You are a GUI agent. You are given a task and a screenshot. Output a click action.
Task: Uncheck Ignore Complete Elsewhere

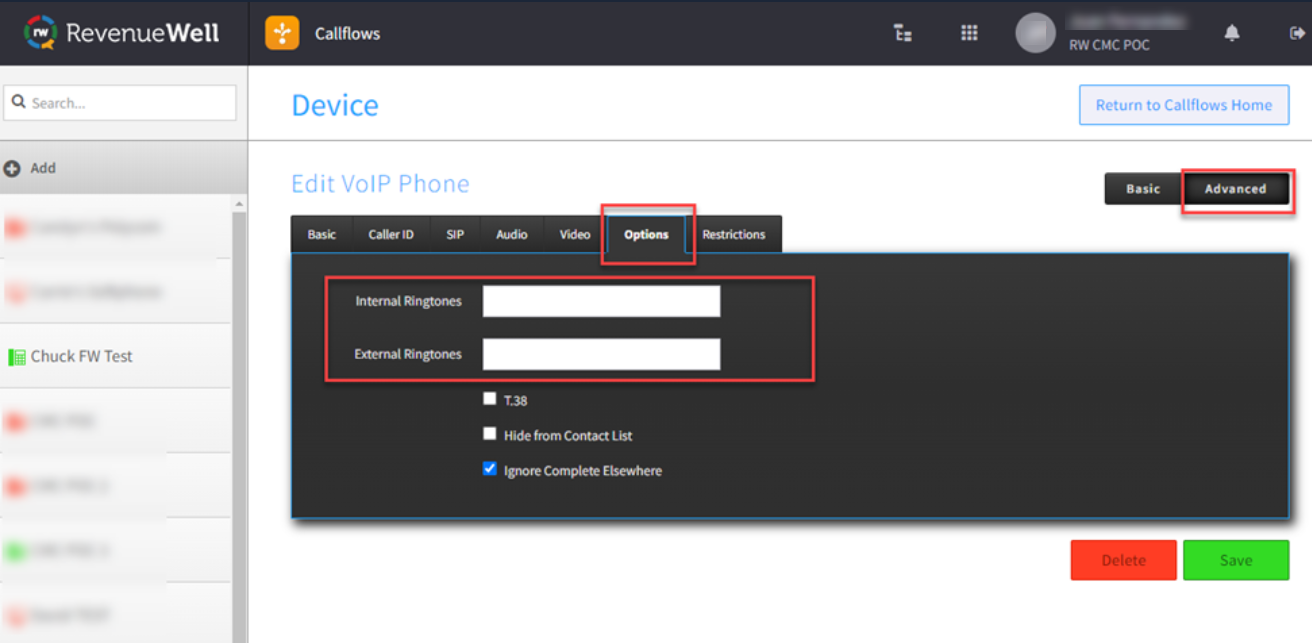[489, 469]
